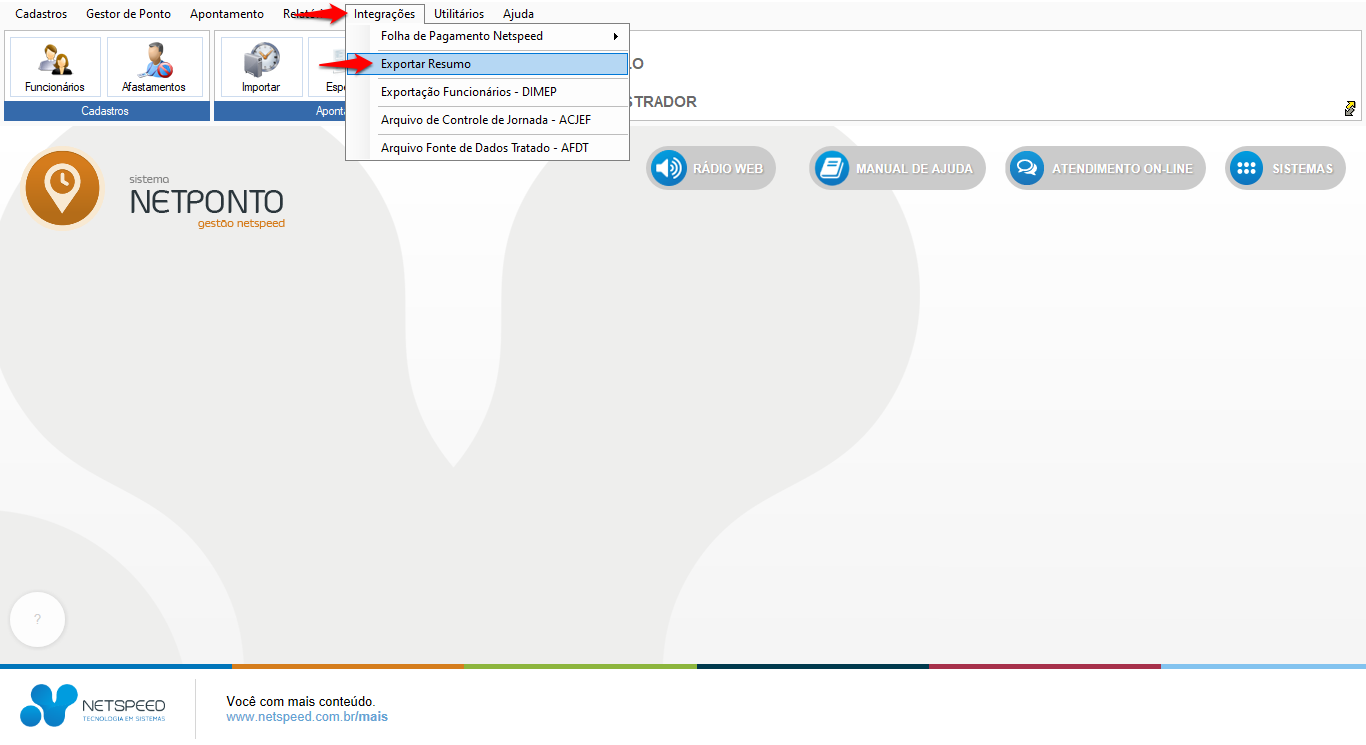Click the SISTEMAS button label
1366x745 pixels.
tap(1302, 169)
